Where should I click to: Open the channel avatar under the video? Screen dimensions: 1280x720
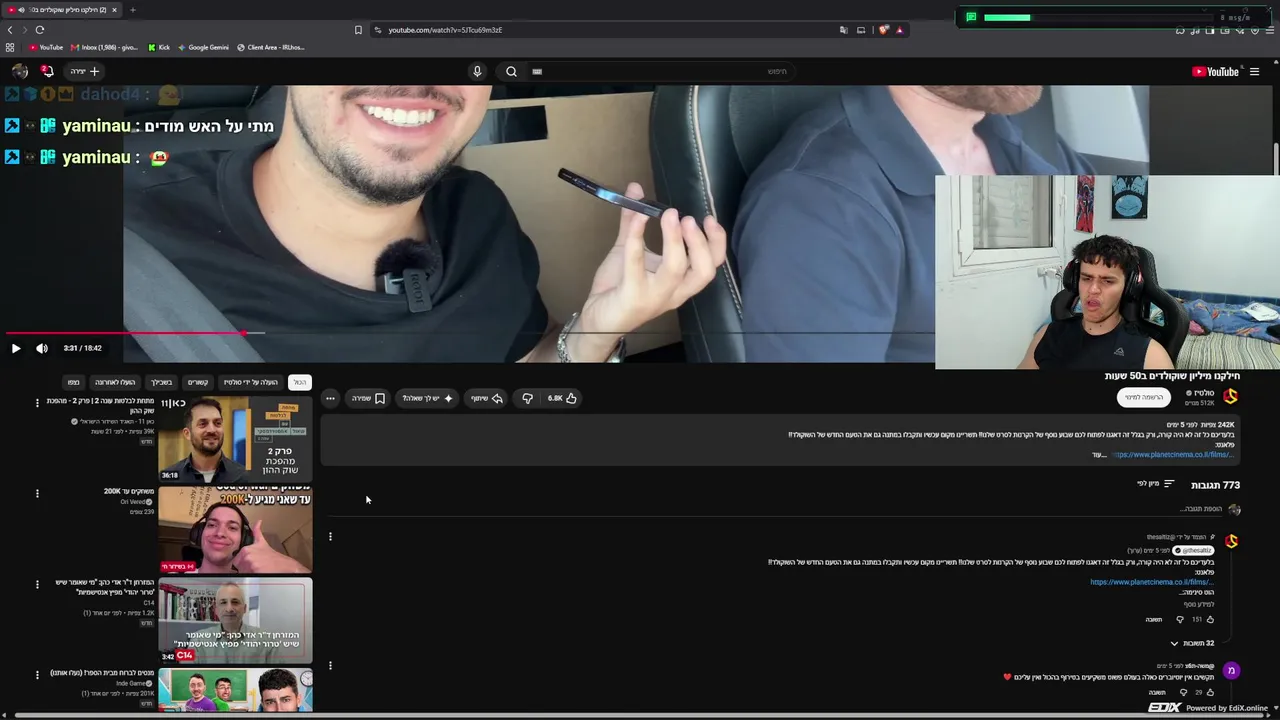point(1230,396)
